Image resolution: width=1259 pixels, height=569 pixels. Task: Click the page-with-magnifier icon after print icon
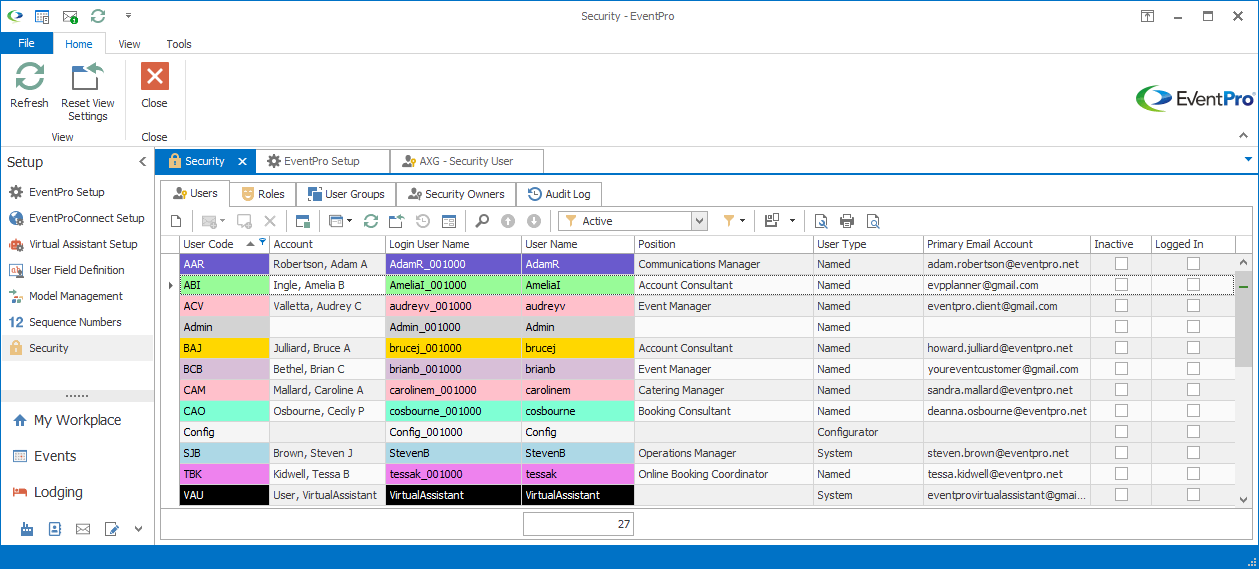(x=873, y=221)
